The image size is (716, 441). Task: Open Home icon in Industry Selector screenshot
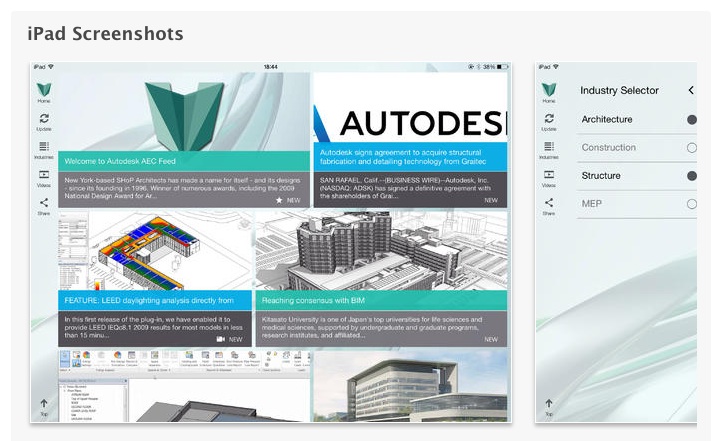point(549,90)
